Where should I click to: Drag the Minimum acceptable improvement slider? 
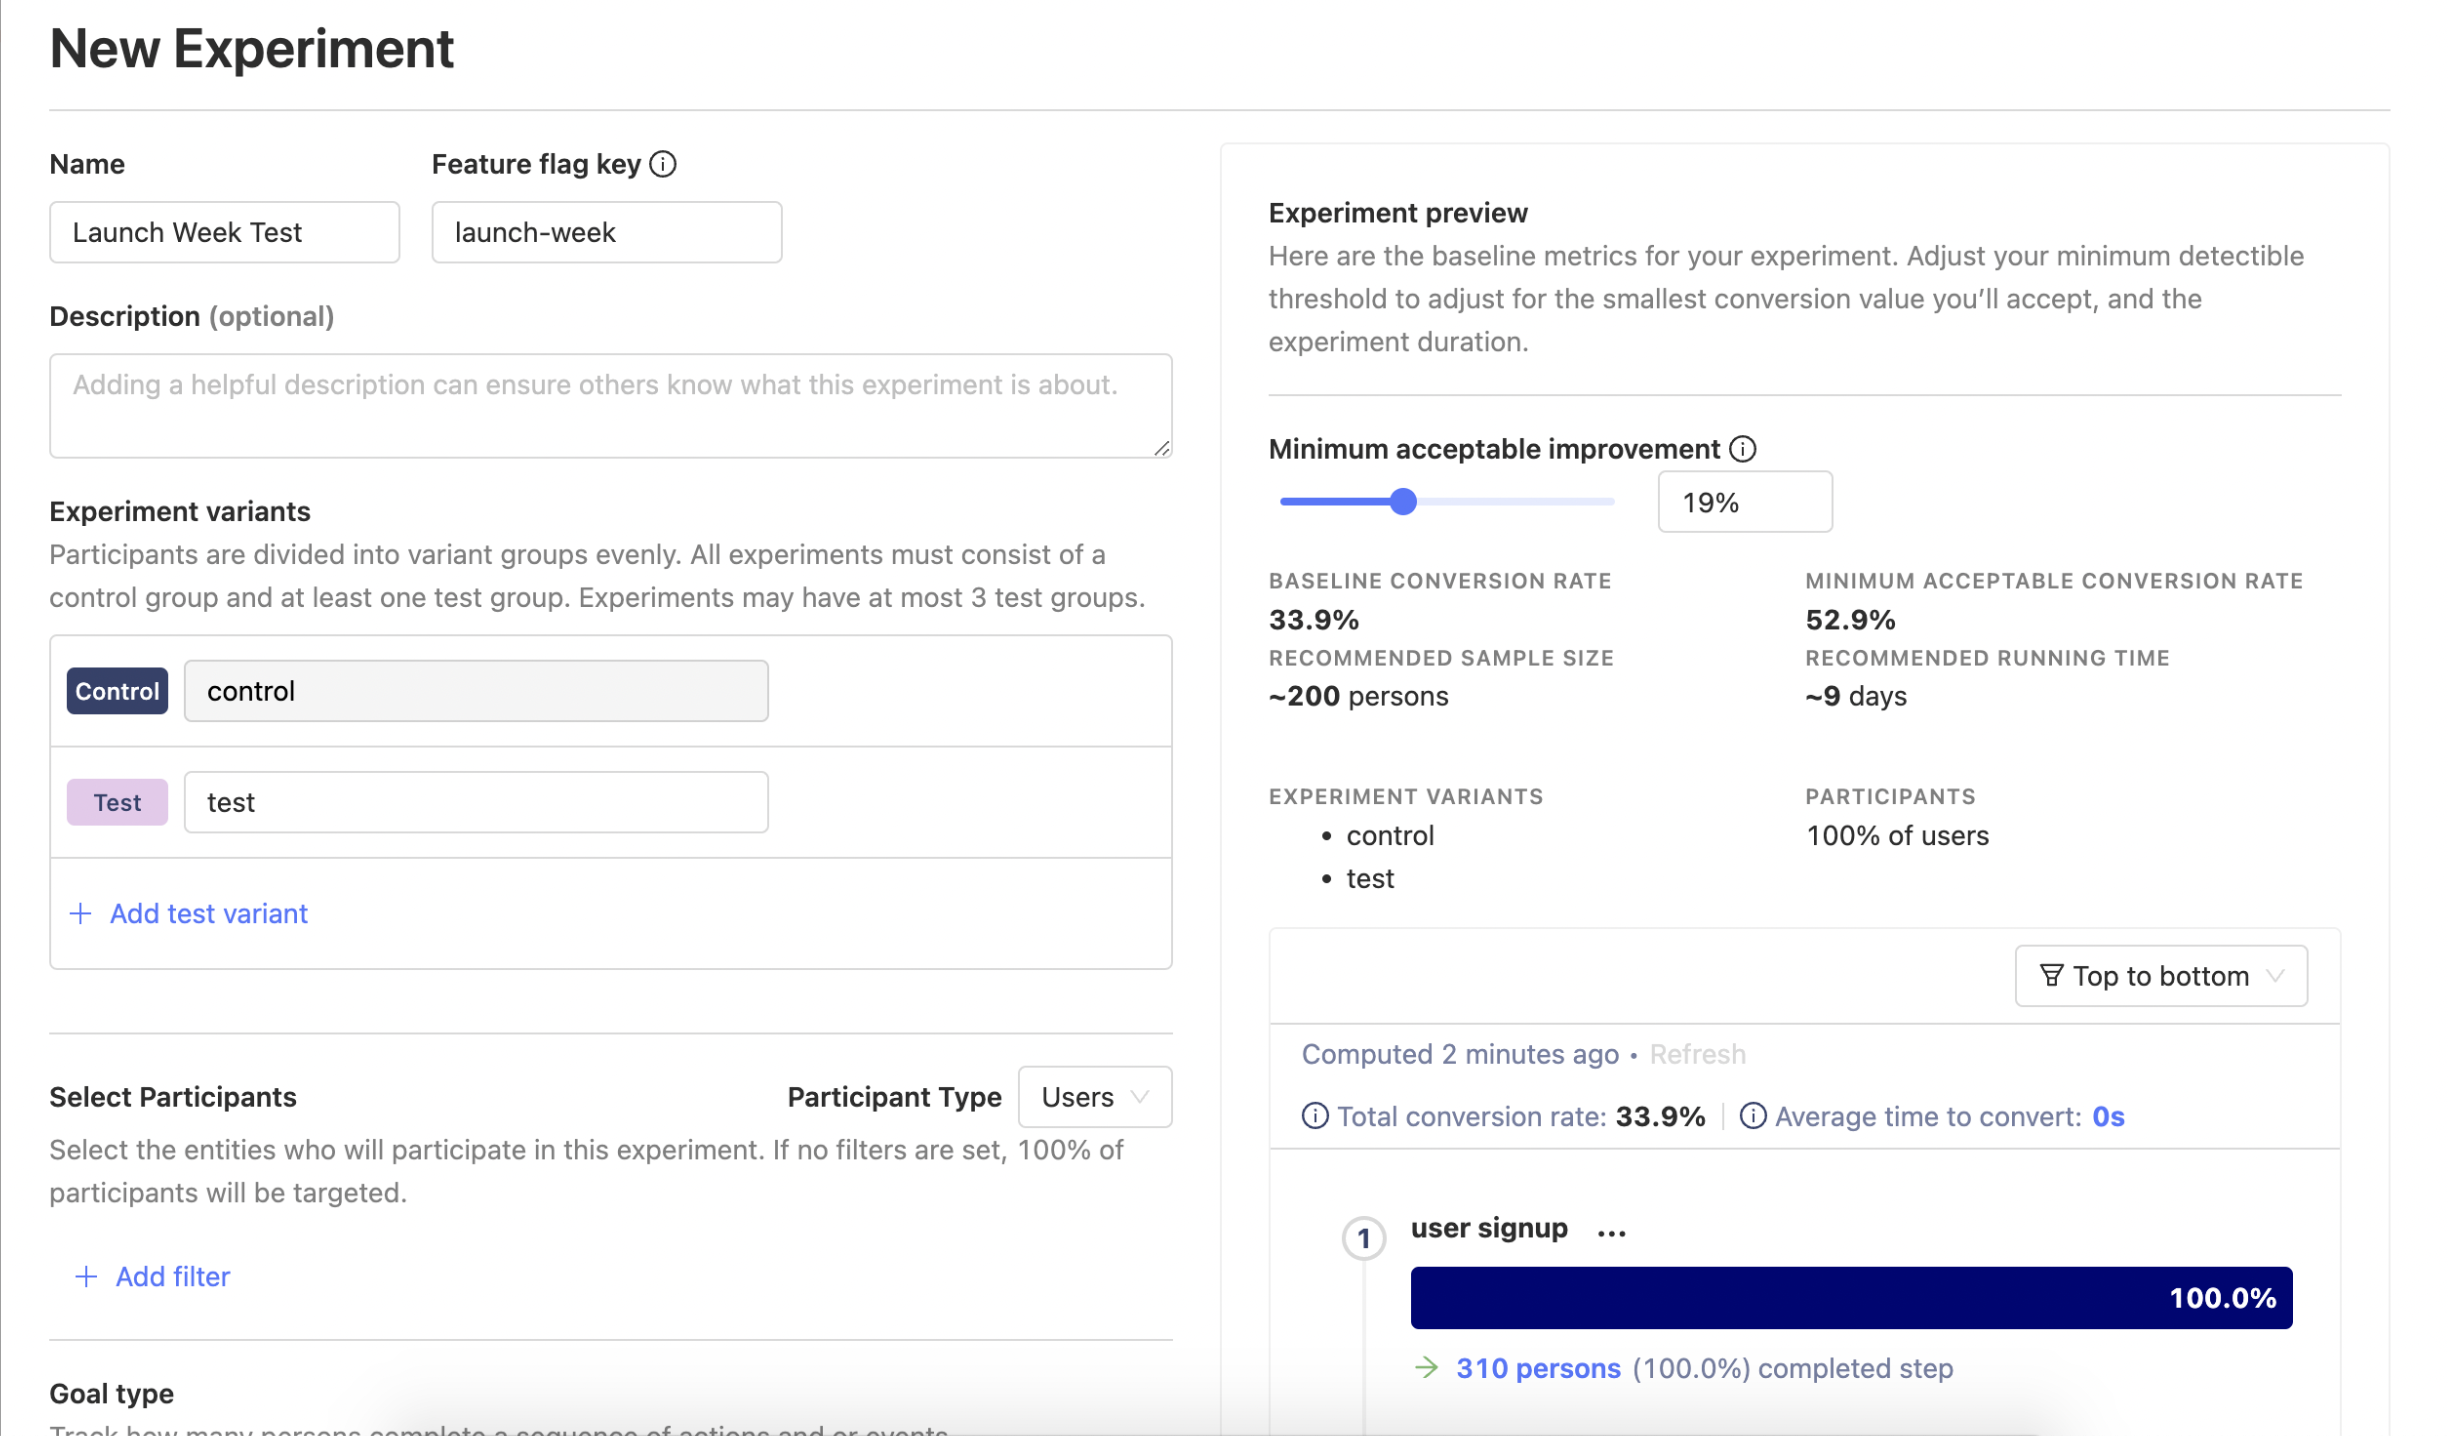[1402, 501]
